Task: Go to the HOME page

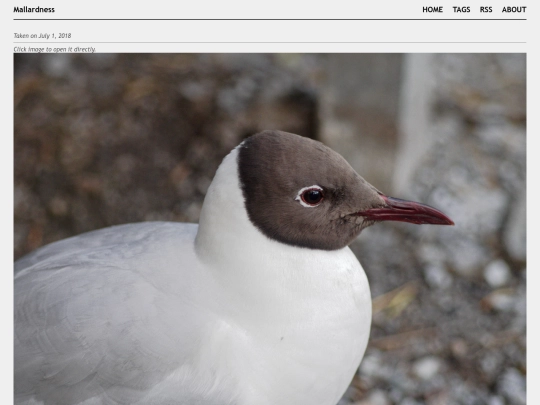Action: 433,10
